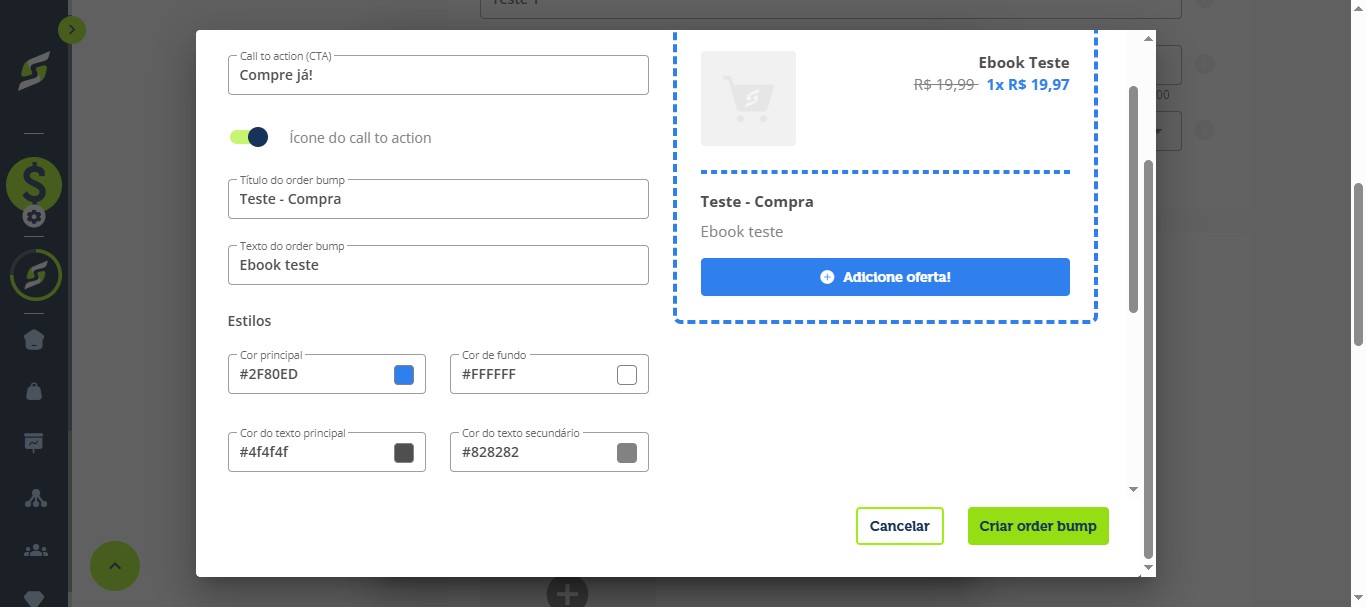1366x607 pixels.
Task: Open the light gray secondary text swatch
Action: [627, 452]
